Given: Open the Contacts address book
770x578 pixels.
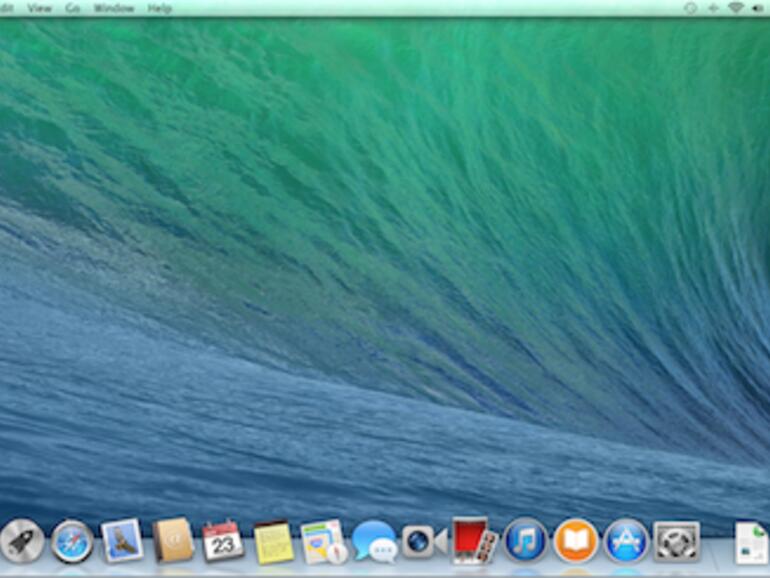Looking at the screenshot, I should click(x=172, y=541).
